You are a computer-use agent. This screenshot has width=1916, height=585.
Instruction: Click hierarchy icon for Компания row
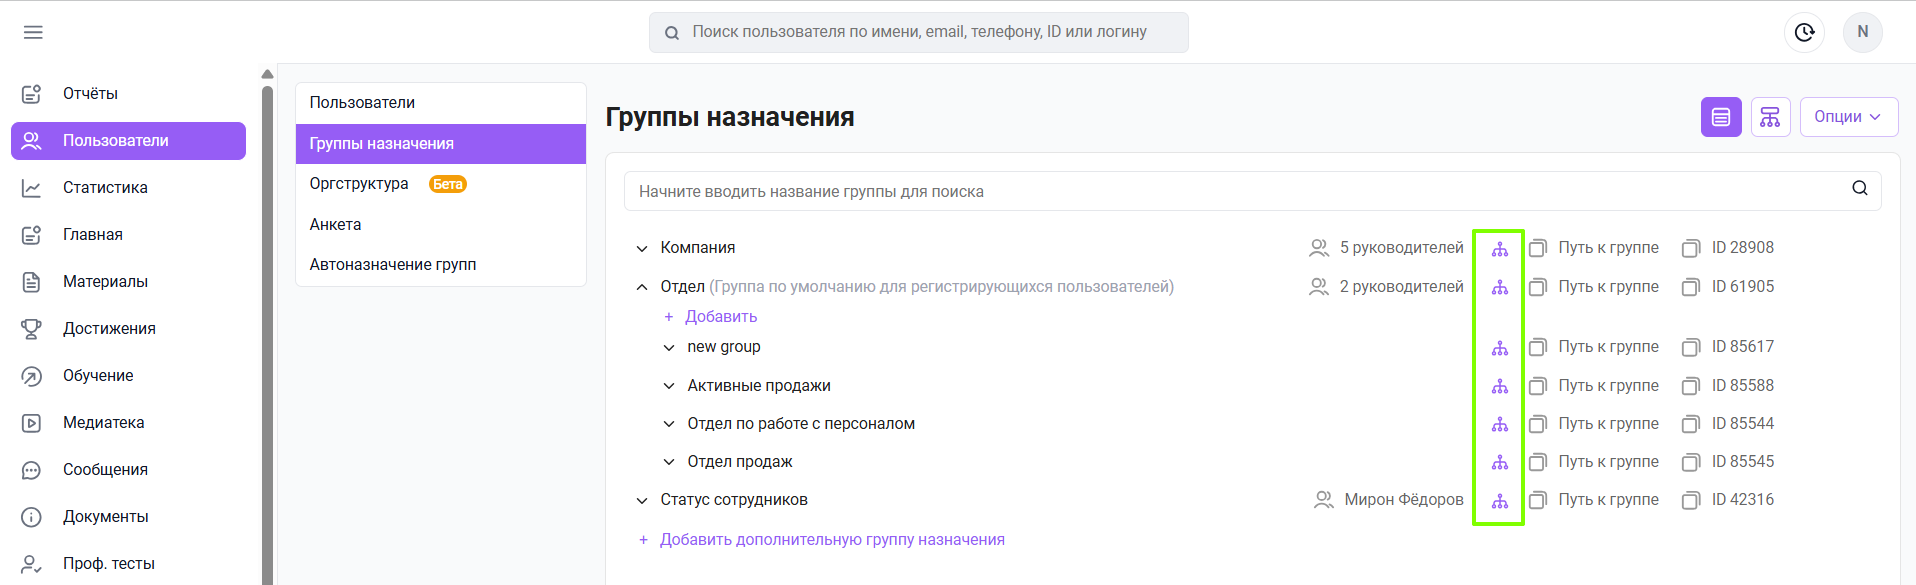pos(1499,248)
